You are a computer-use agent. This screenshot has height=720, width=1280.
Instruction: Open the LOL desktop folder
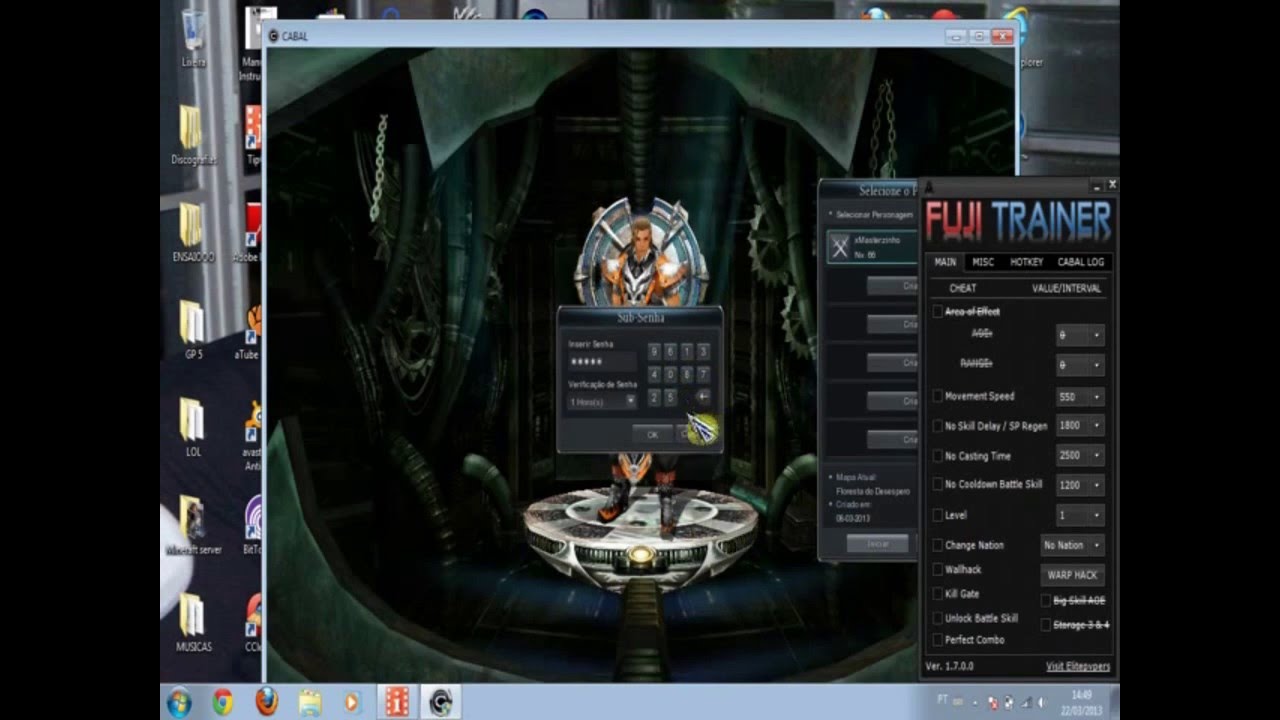(x=192, y=427)
